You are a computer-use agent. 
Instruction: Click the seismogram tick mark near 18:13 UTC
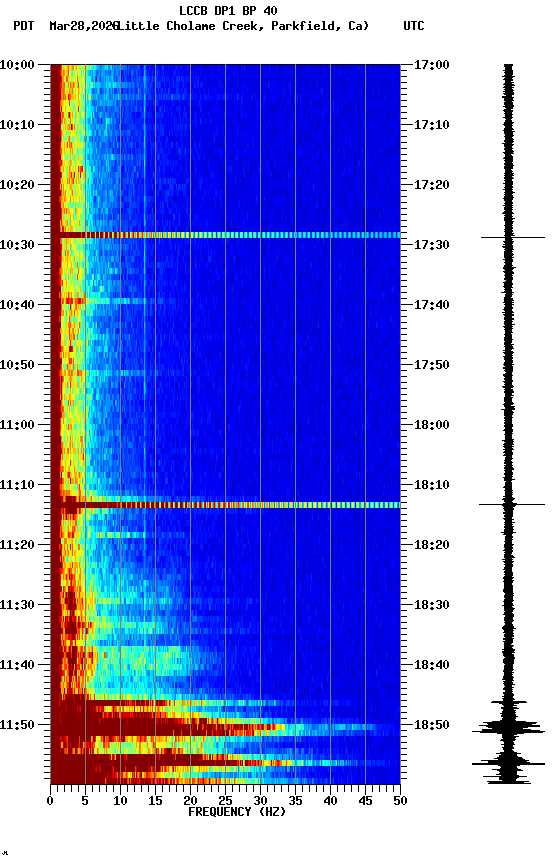tap(512, 504)
